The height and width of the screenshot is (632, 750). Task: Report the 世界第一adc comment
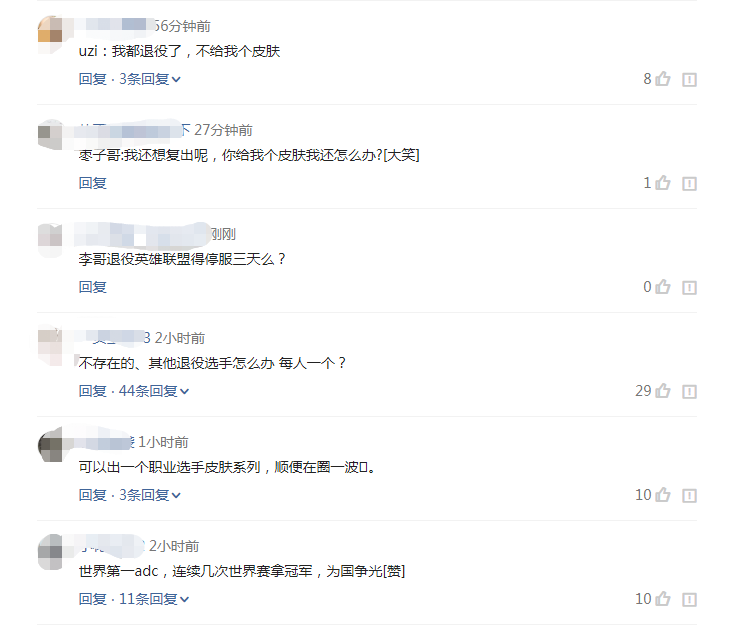[689, 599]
